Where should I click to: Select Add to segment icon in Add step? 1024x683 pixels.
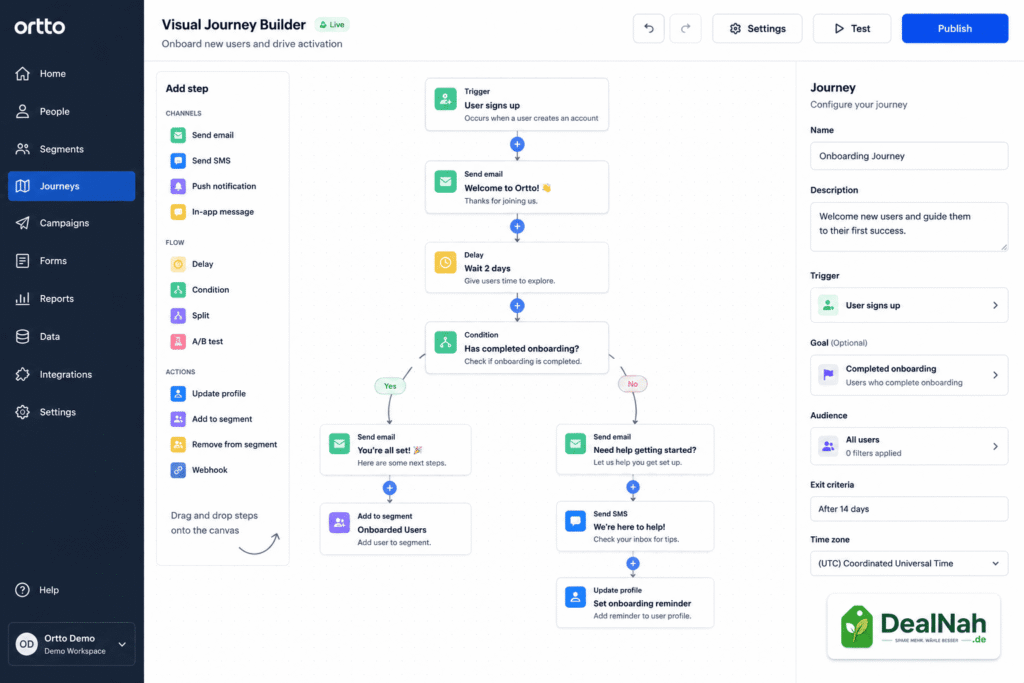coord(178,419)
